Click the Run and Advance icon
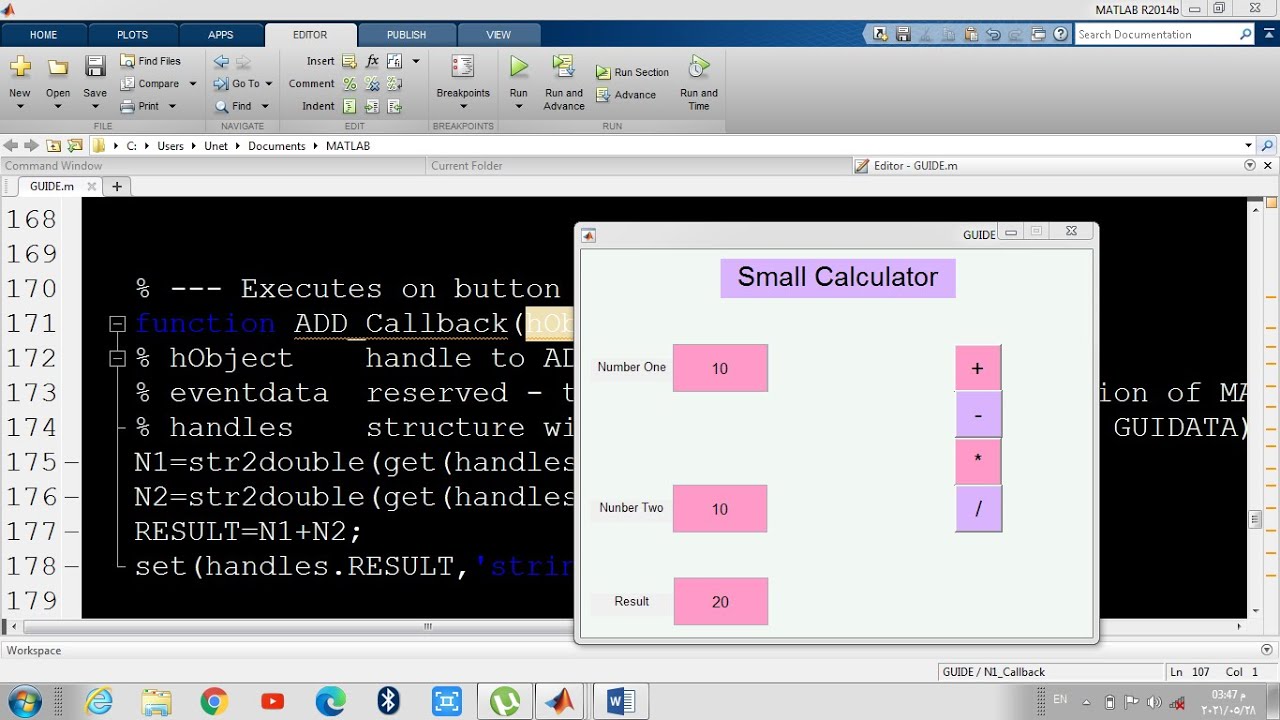 (564, 67)
